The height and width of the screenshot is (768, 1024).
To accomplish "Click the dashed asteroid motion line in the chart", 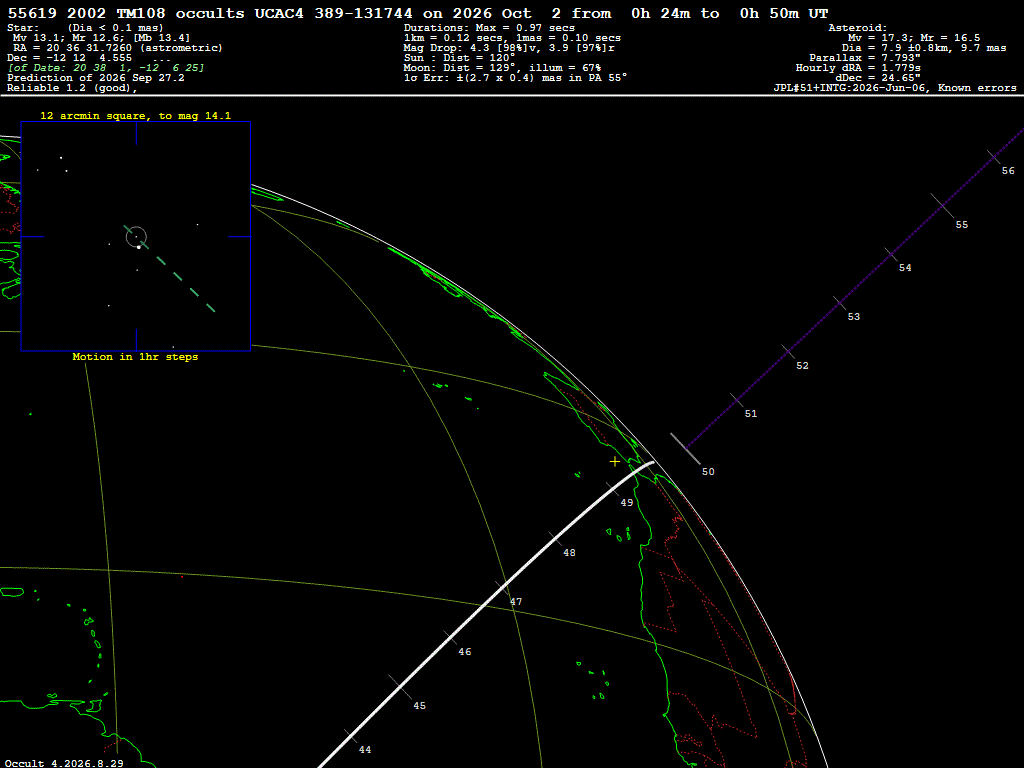I will tap(178, 275).
